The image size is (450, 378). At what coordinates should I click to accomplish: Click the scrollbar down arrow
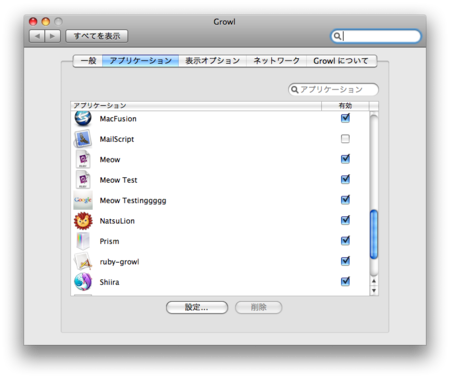tap(374, 290)
